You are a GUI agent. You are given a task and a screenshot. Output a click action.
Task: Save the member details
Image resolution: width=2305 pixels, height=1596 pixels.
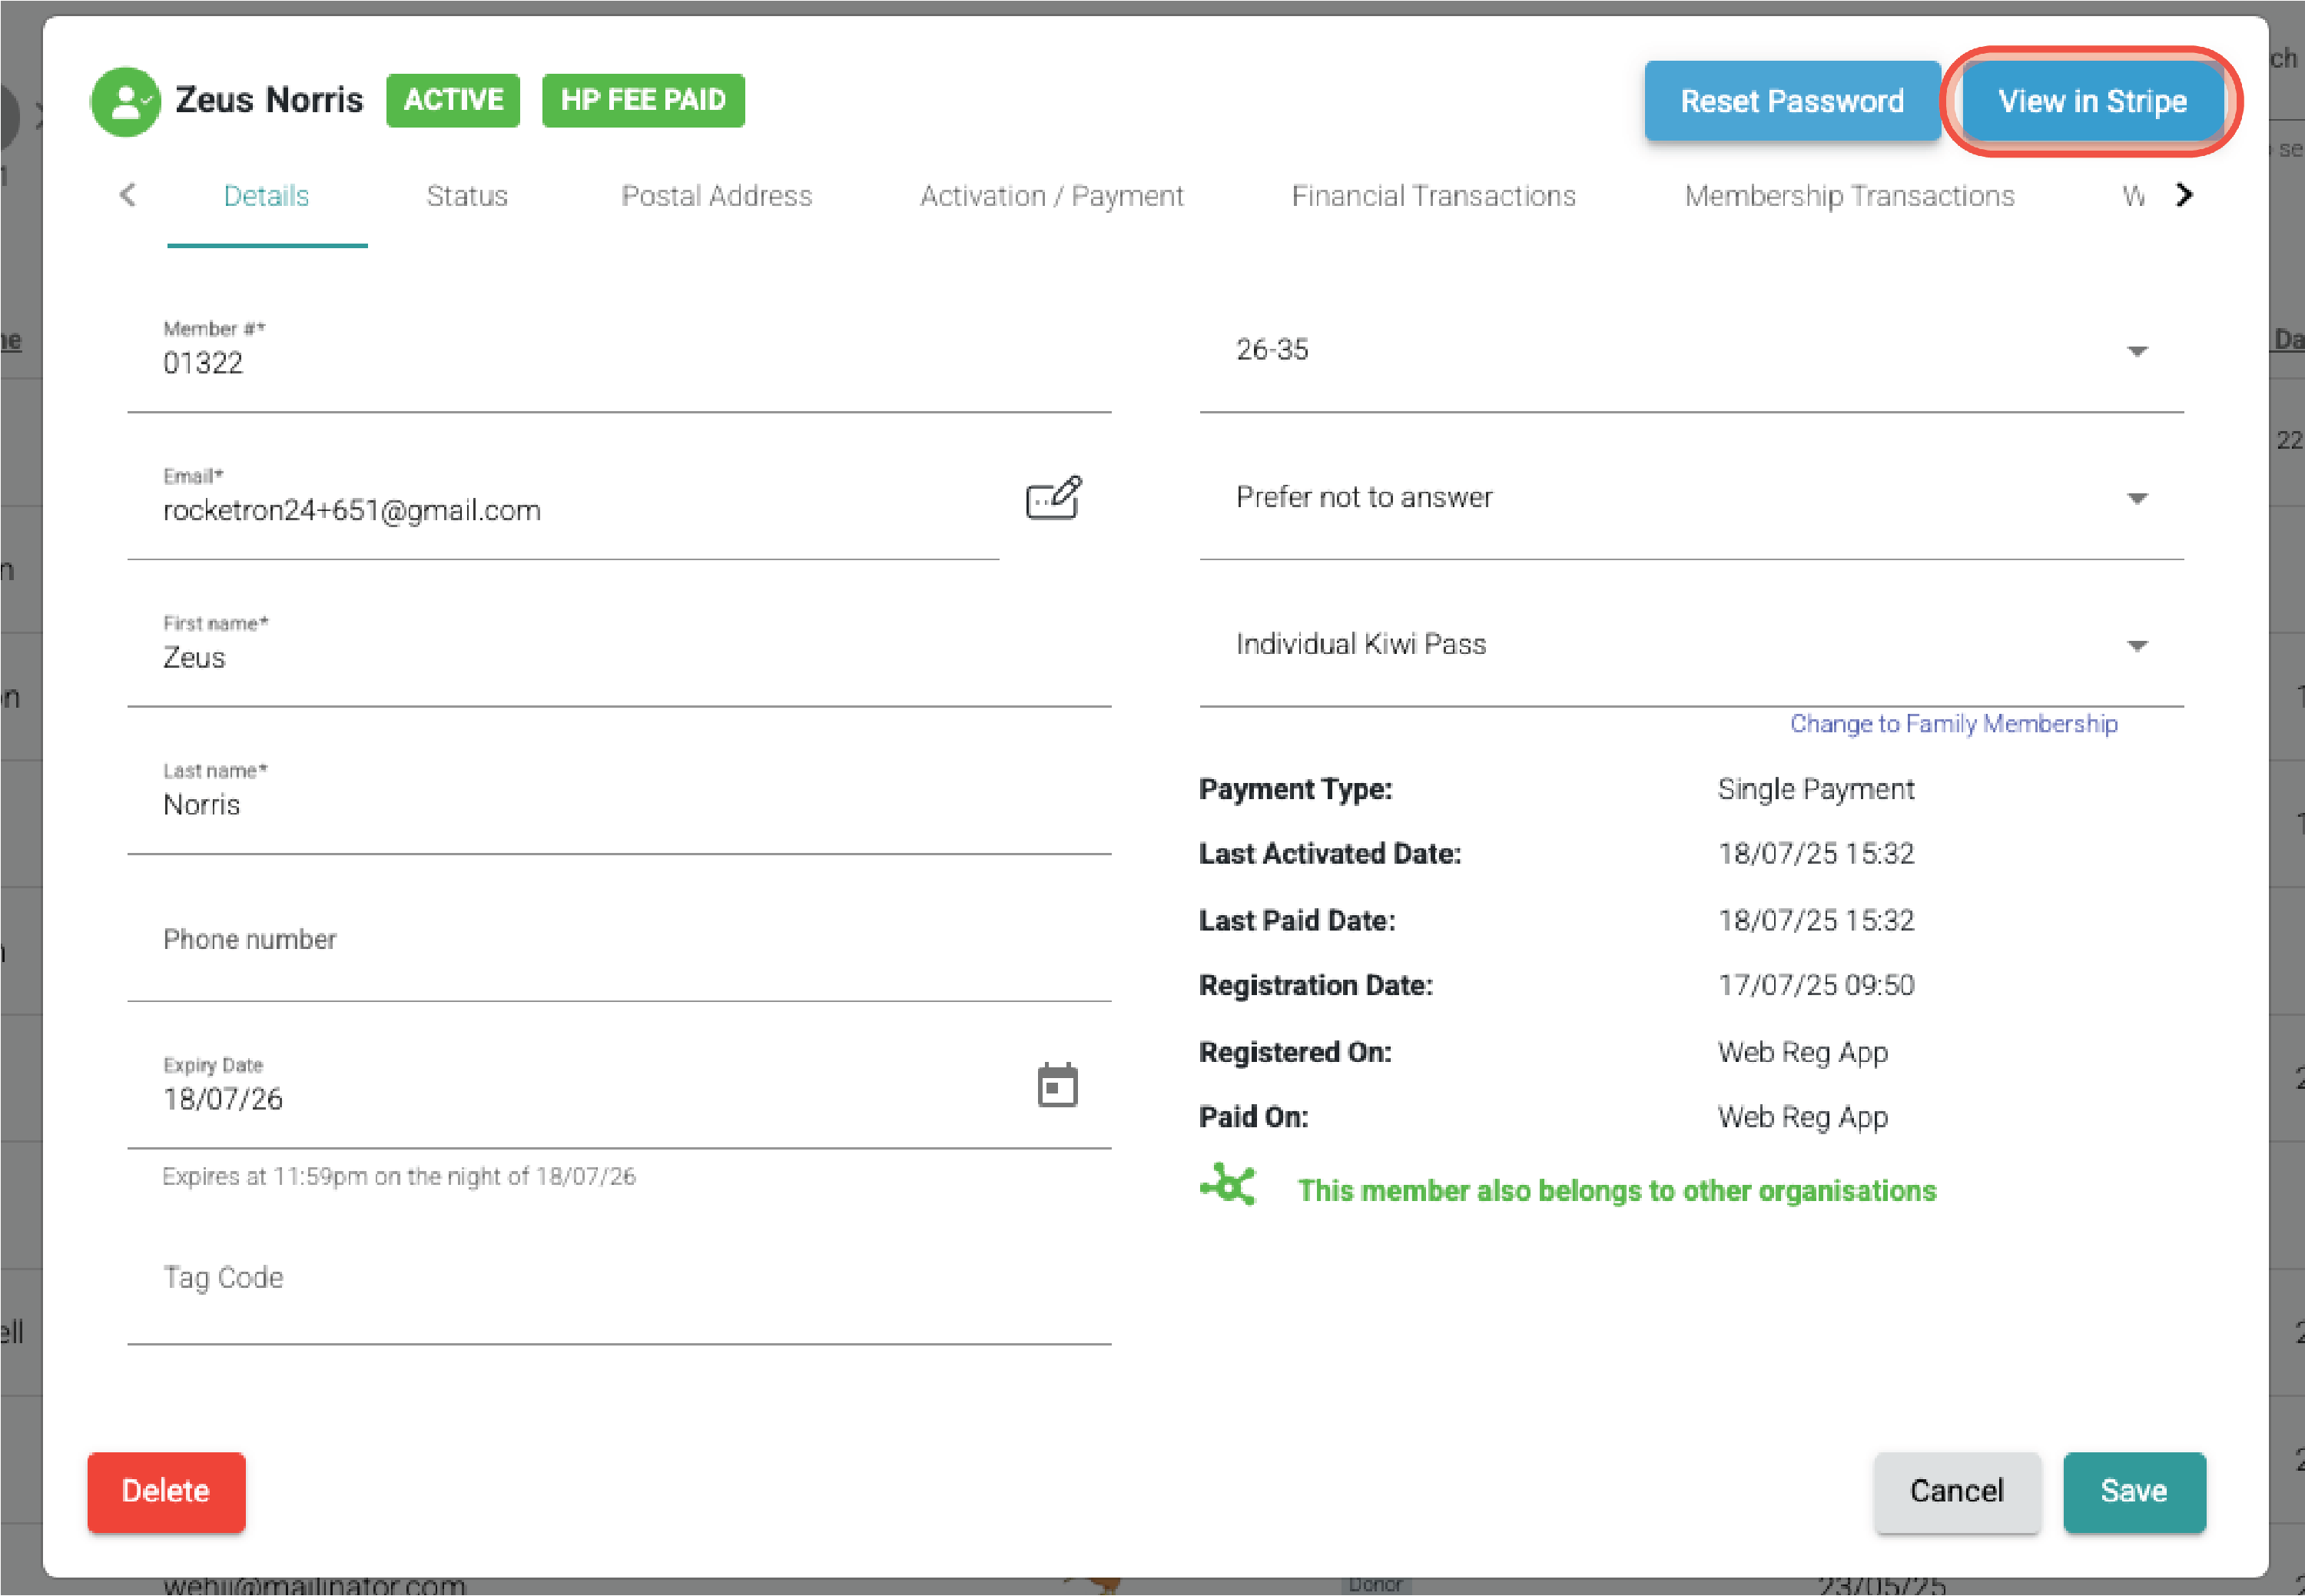click(x=2133, y=1491)
